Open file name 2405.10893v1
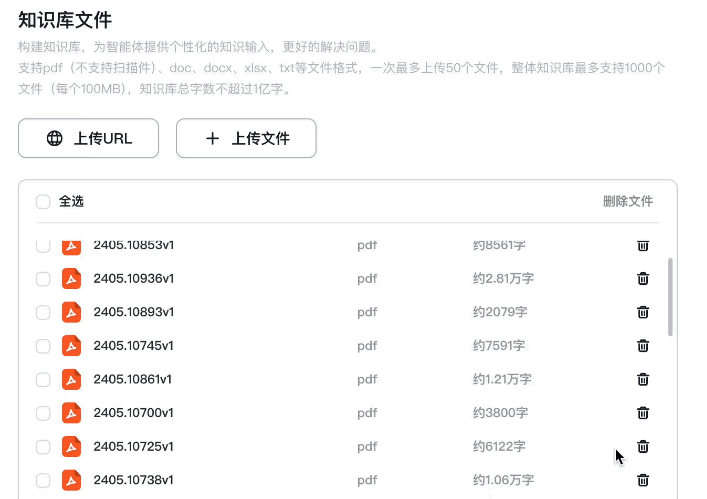 [134, 312]
